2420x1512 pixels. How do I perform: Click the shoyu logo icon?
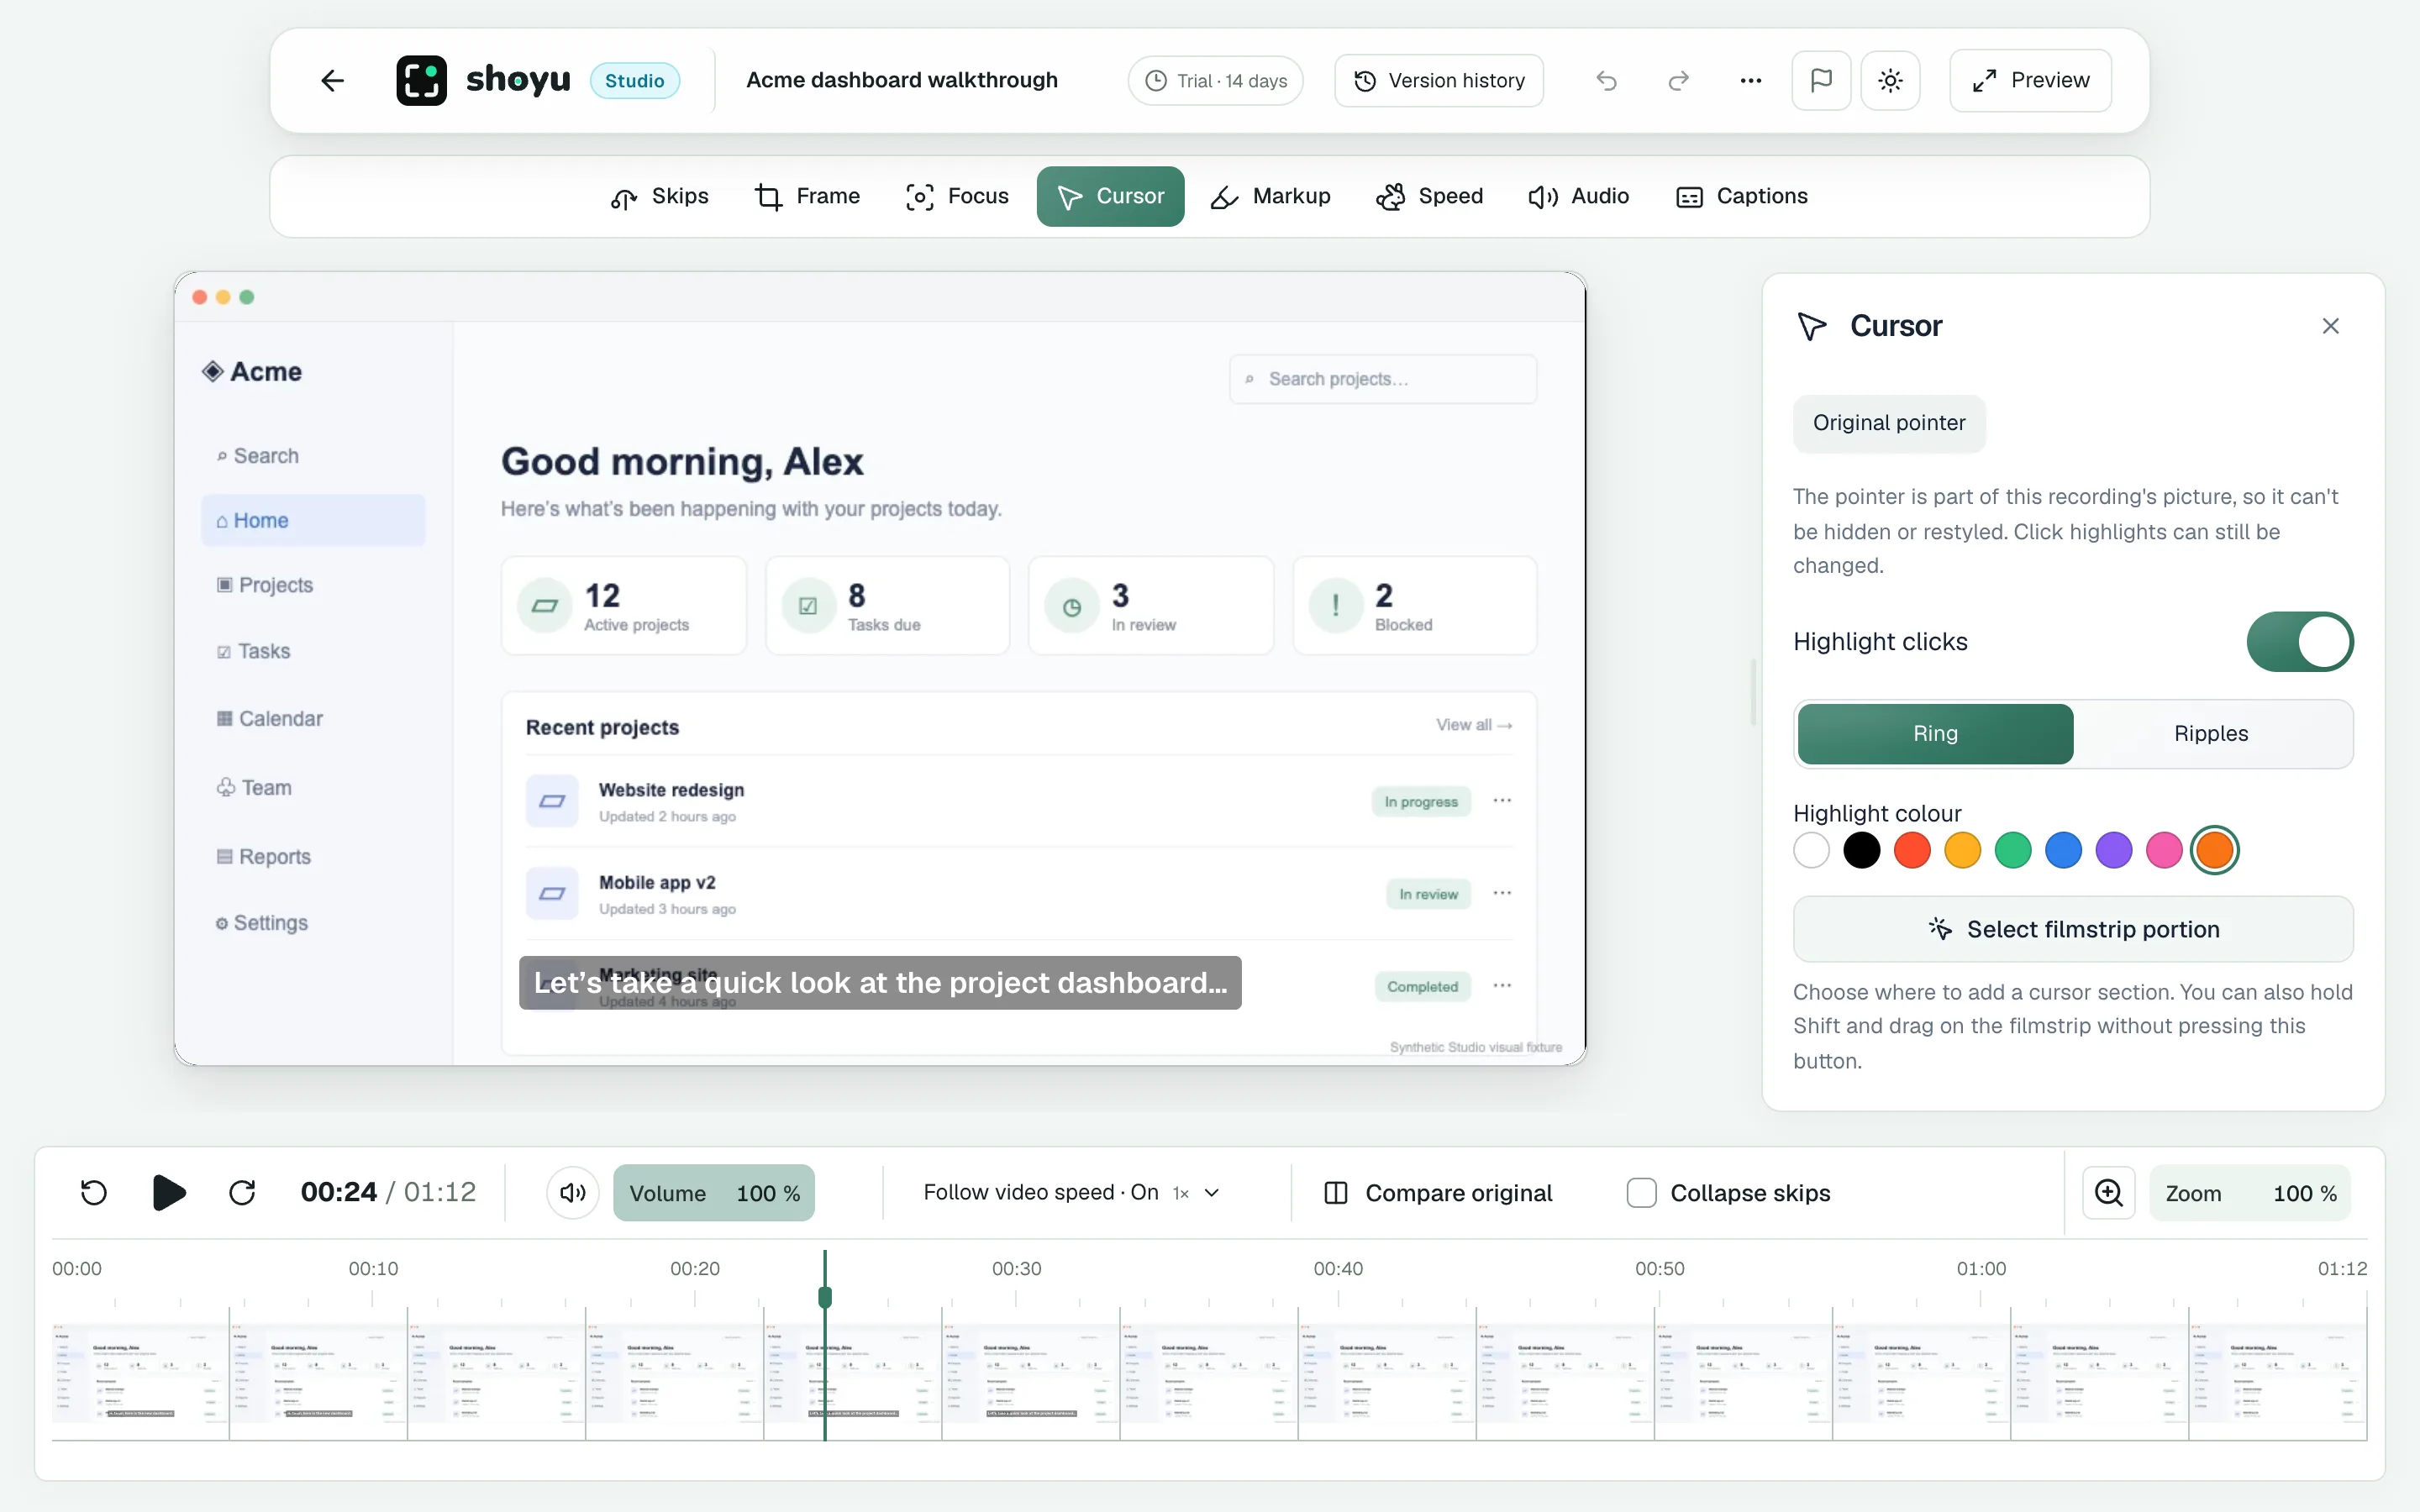[421, 80]
